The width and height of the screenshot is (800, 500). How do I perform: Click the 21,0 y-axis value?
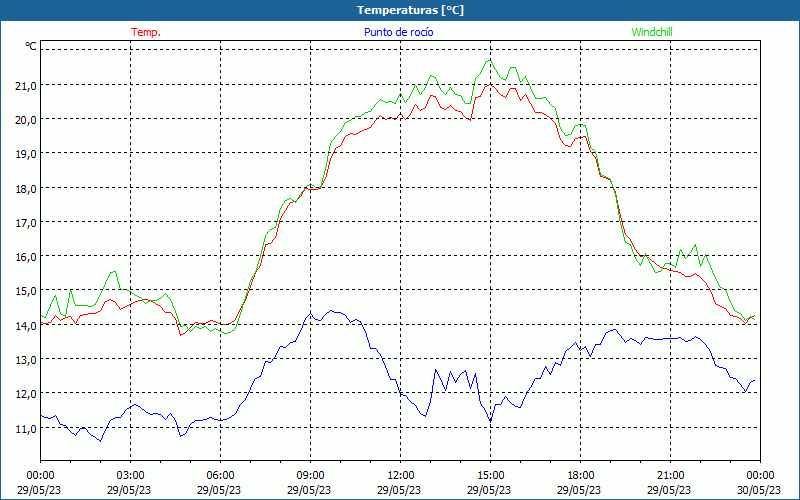point(26,86)
